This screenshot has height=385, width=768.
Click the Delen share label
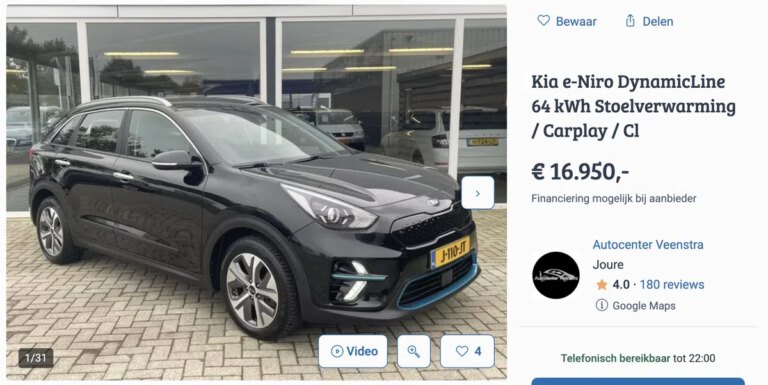(658, 21)
